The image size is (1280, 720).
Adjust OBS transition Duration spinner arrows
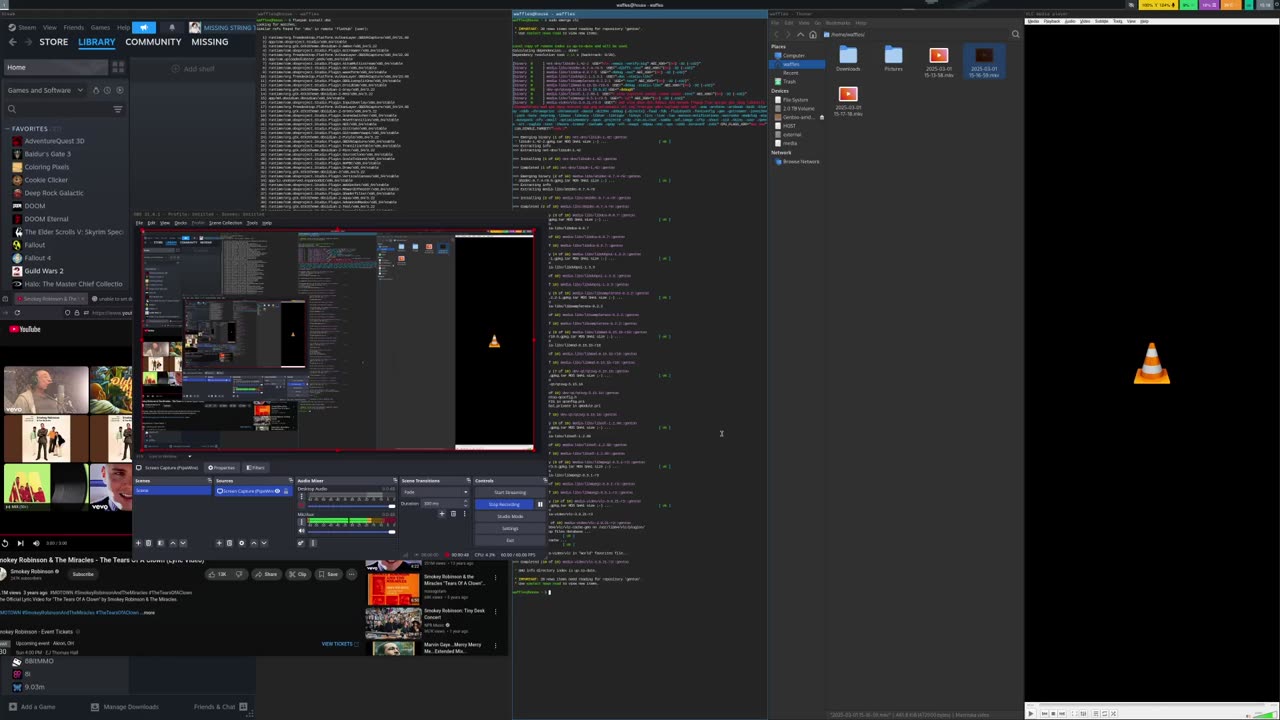click(x=465, y=503)
